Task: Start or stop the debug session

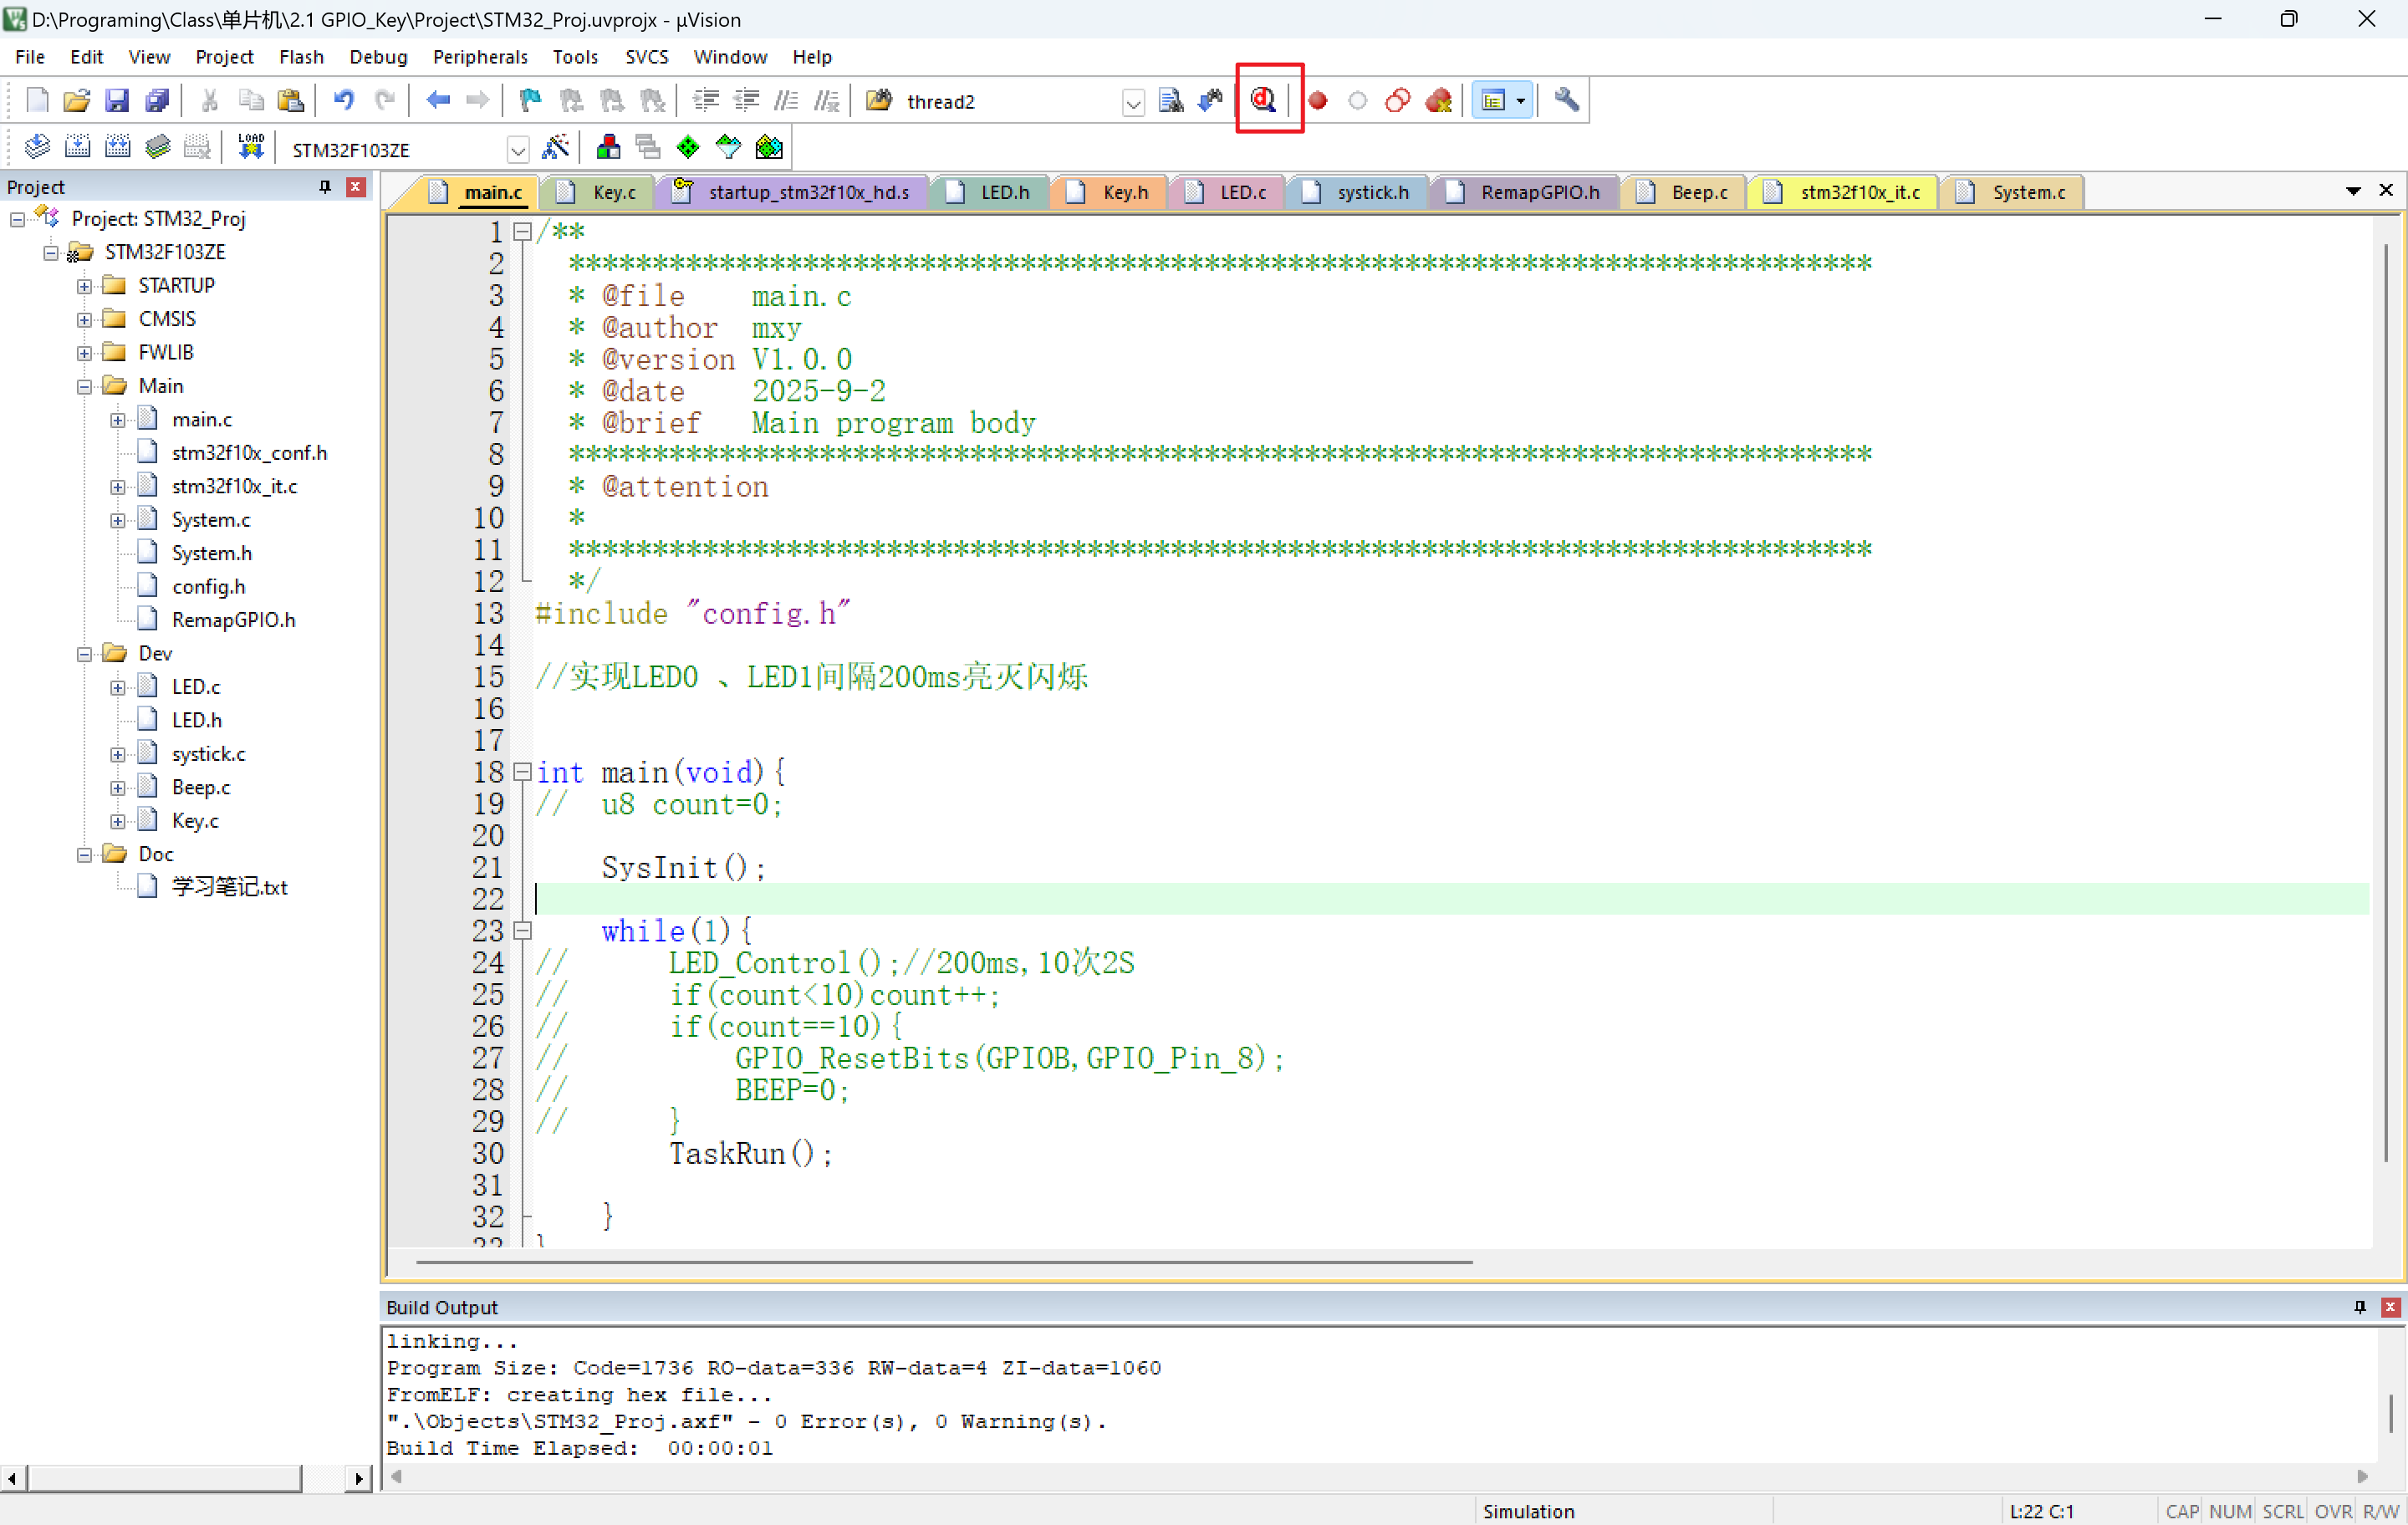Action: coord(1263,100)
